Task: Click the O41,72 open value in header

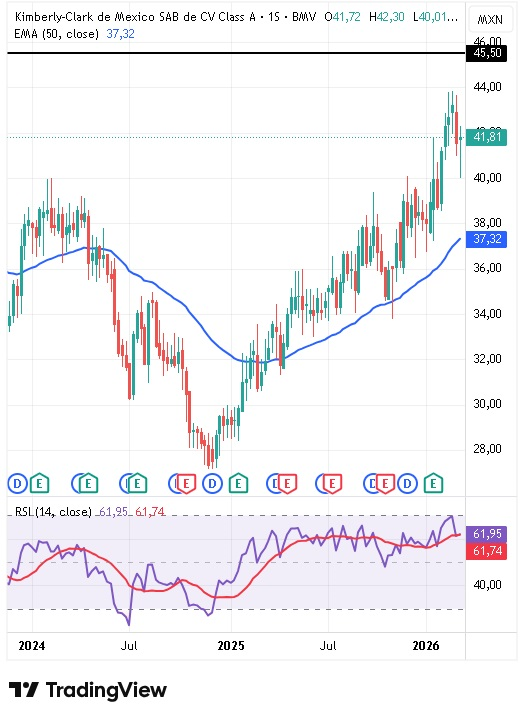Action: coord(343,17)
